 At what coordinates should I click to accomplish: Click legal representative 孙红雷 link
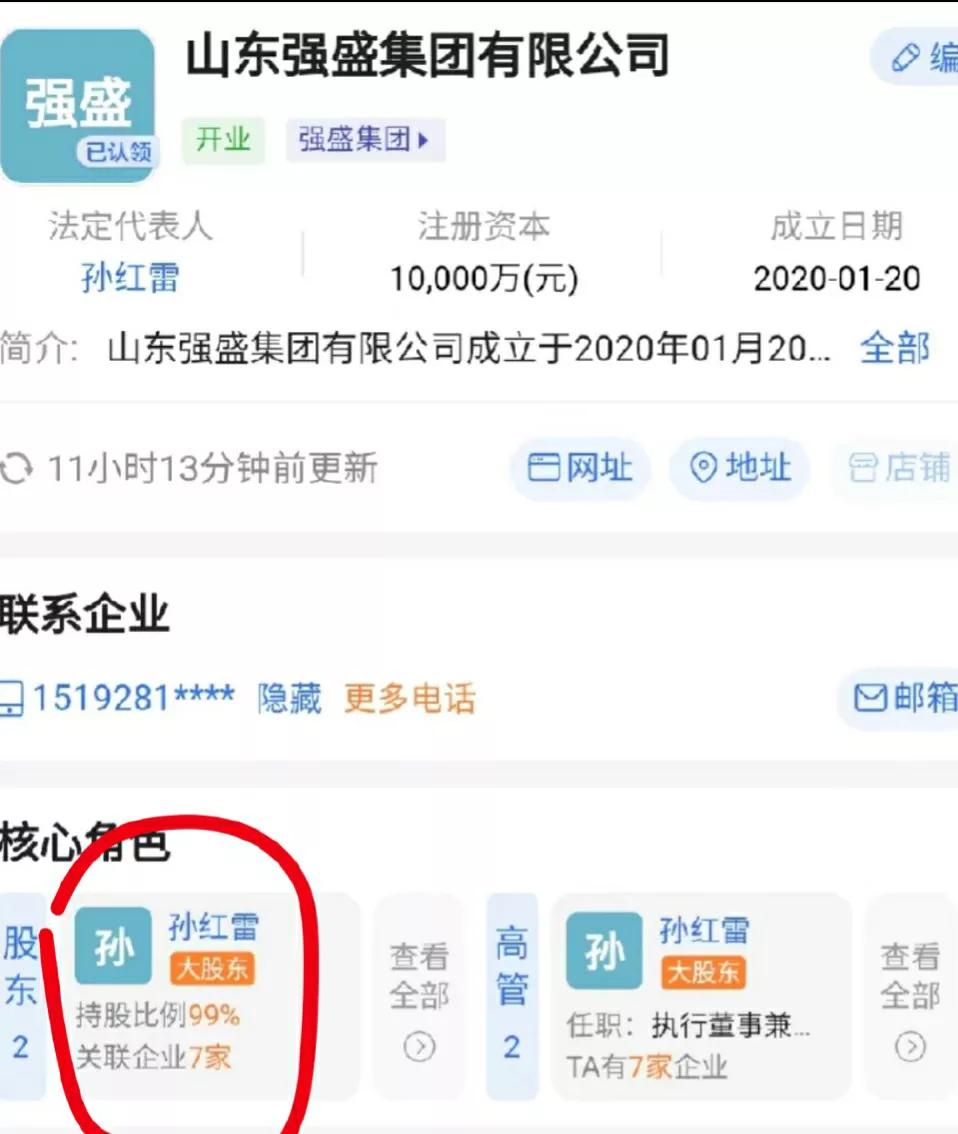pyautogui.click(x=130, y=278)
